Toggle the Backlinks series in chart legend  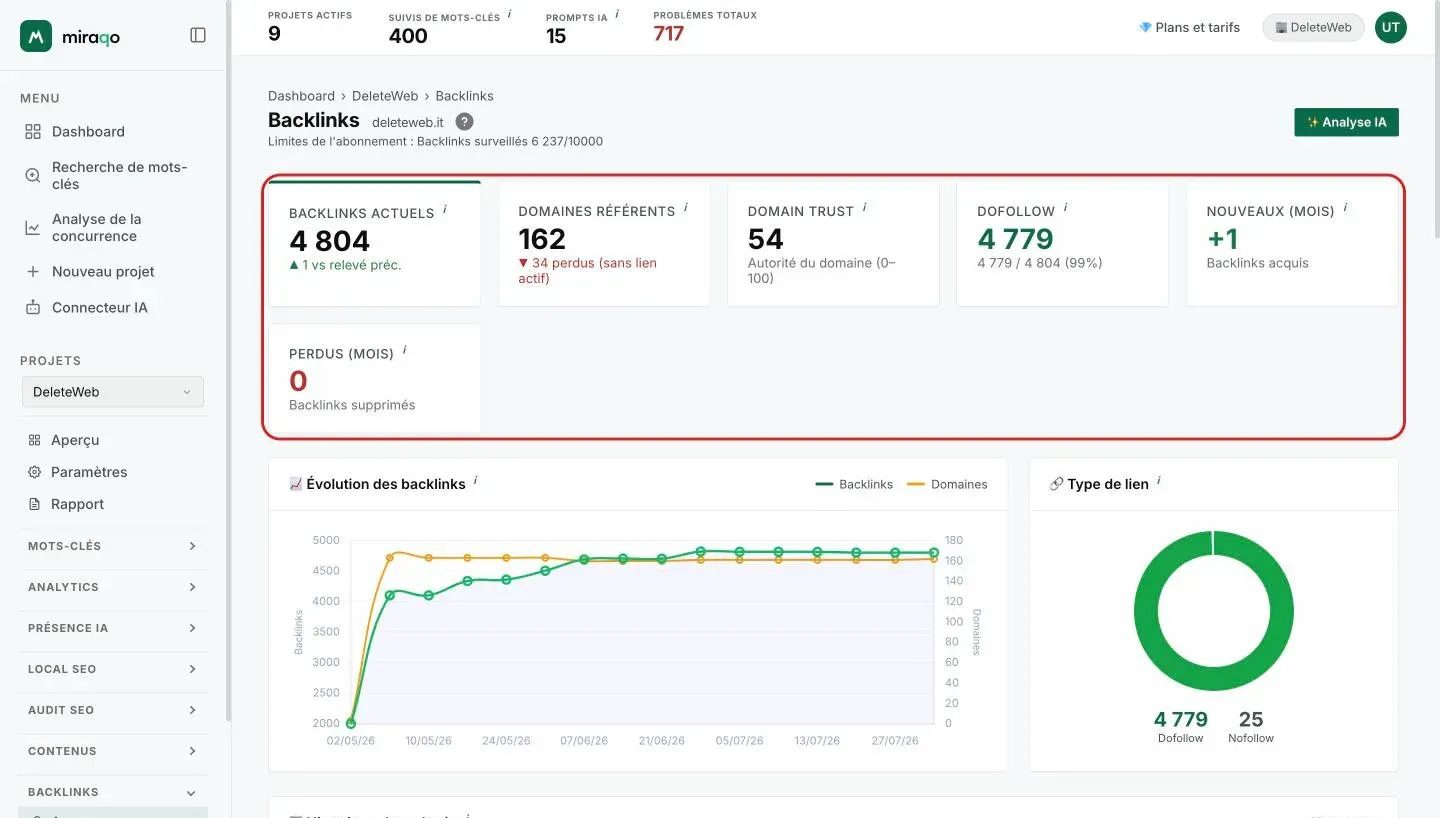[854, 484]
